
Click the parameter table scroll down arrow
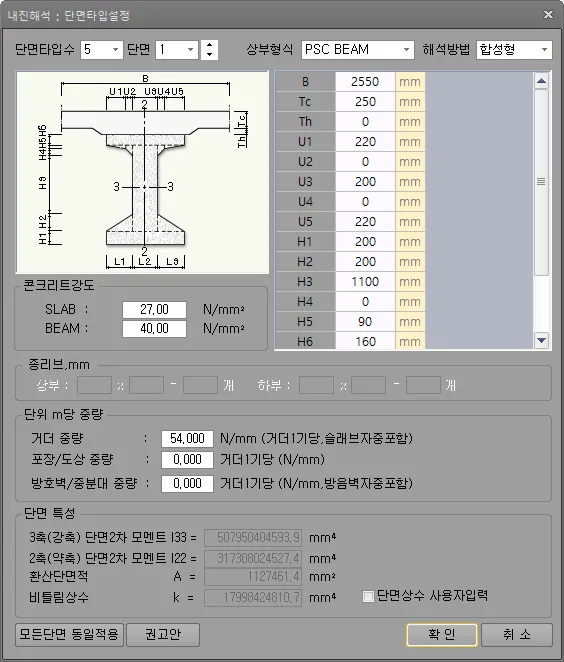542,340
